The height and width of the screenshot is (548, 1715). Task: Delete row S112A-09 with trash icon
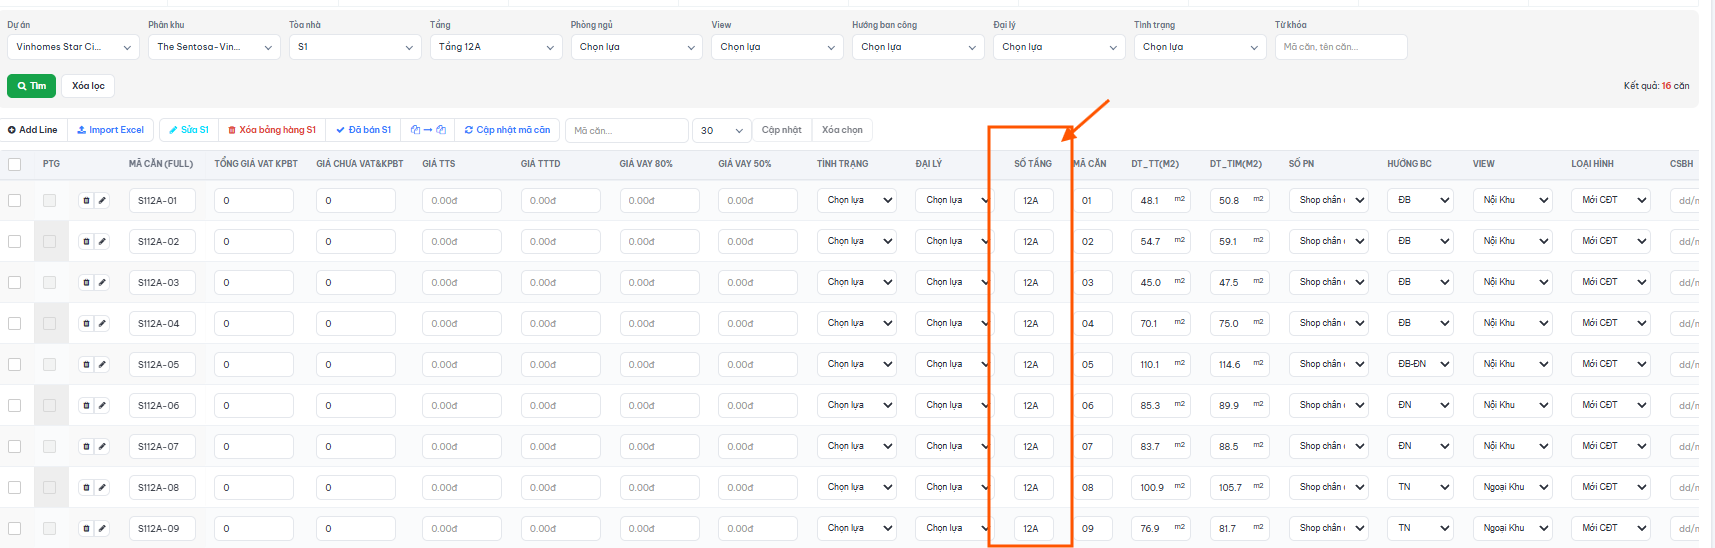86,529
